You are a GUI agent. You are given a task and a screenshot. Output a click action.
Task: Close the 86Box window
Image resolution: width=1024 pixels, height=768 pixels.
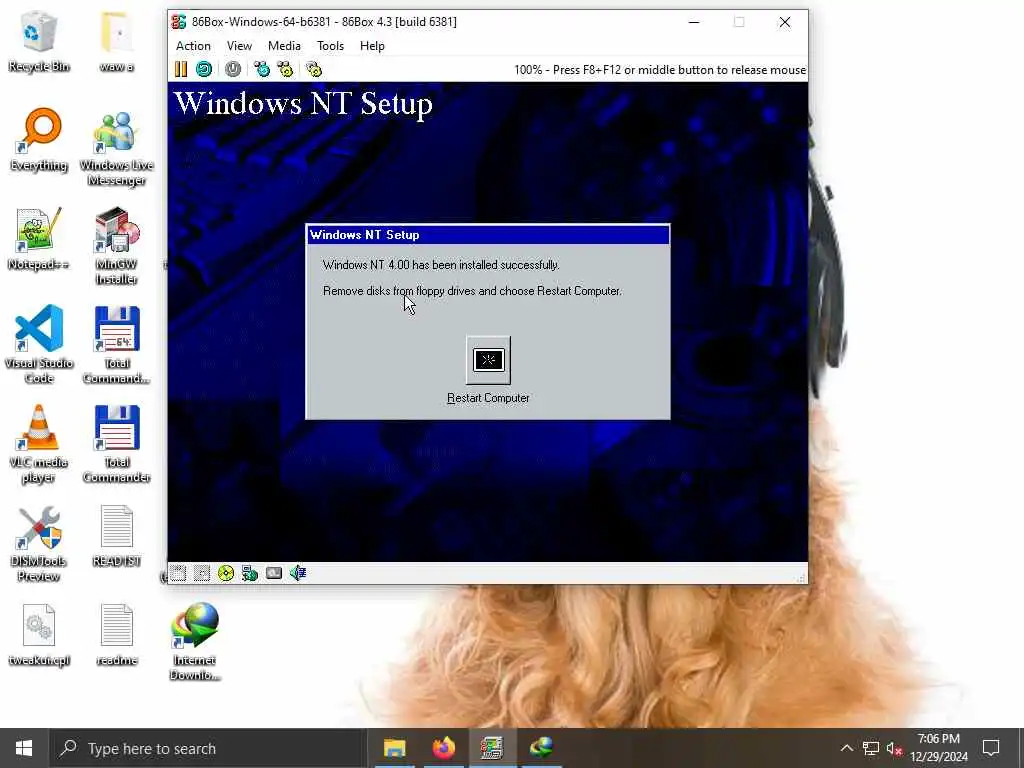click(x=785, y=22)
